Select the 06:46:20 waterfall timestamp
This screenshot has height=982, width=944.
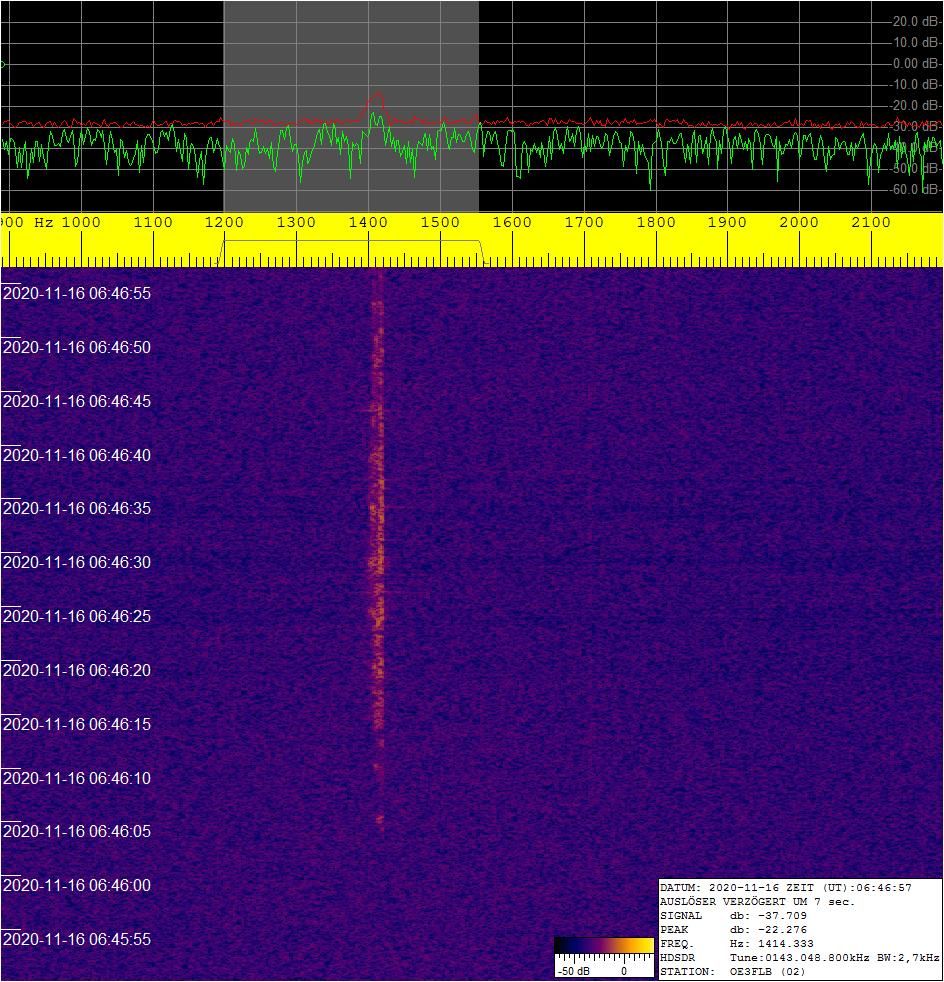pyautogui.click(x=77, y=670)
